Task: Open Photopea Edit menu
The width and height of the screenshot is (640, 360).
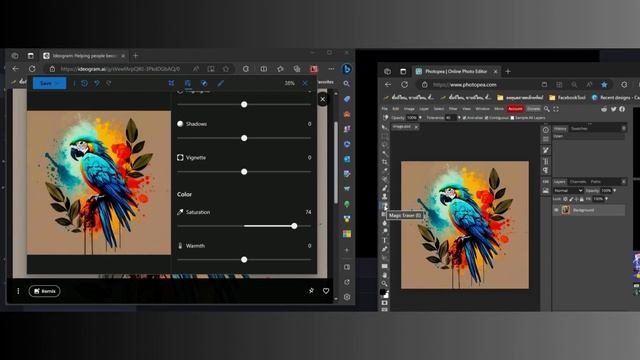Action: point(396,109)
